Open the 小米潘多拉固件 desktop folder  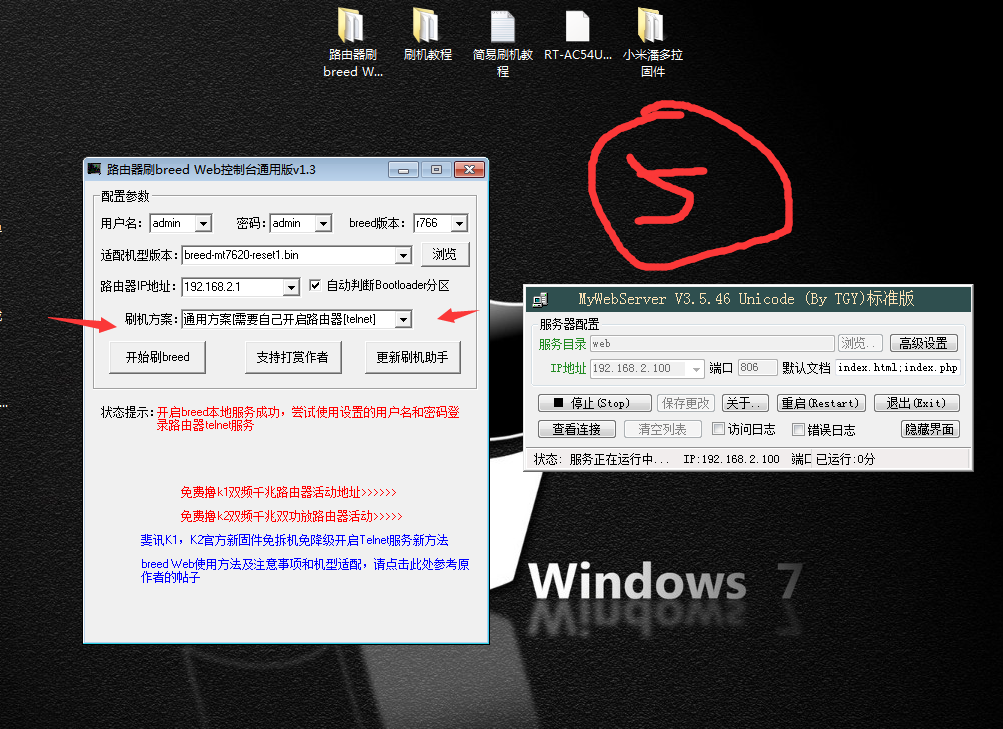pyautogui.click(x=652, y=43)
